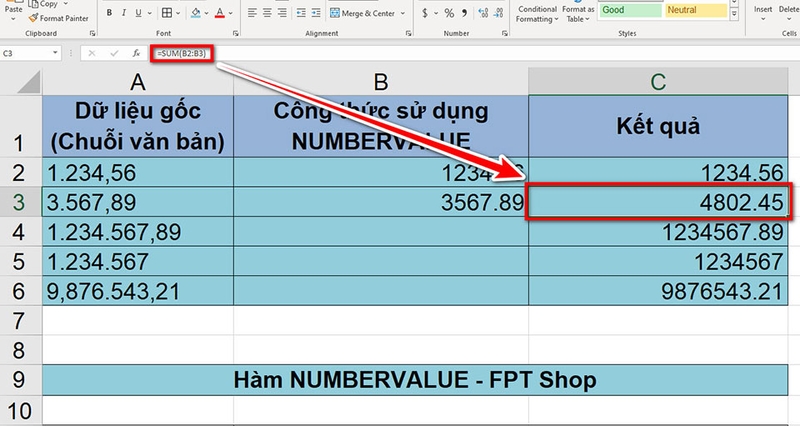The width and height of the screenshot is (800, 426).
Task: Toggle underline formatting
Action: point(138,13)
